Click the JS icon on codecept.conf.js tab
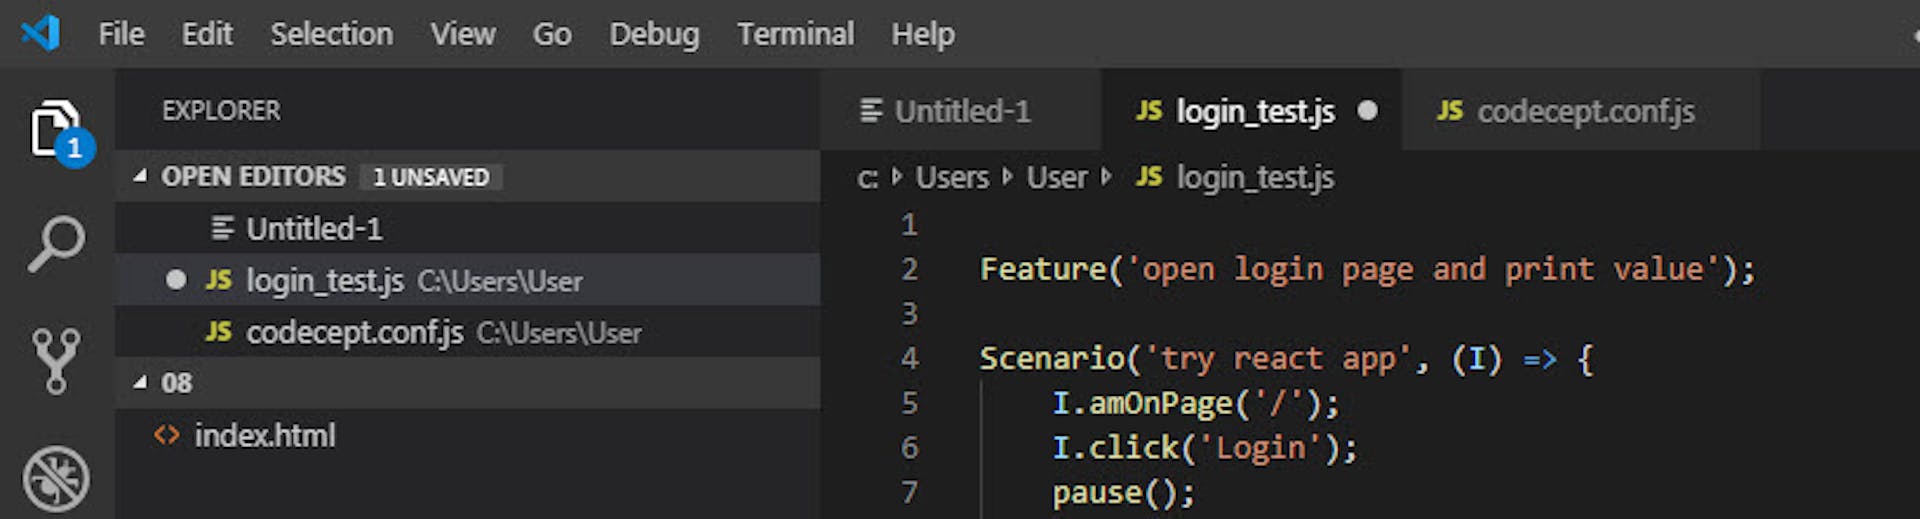1920x519 pixels. click(x=1449, y=110)
